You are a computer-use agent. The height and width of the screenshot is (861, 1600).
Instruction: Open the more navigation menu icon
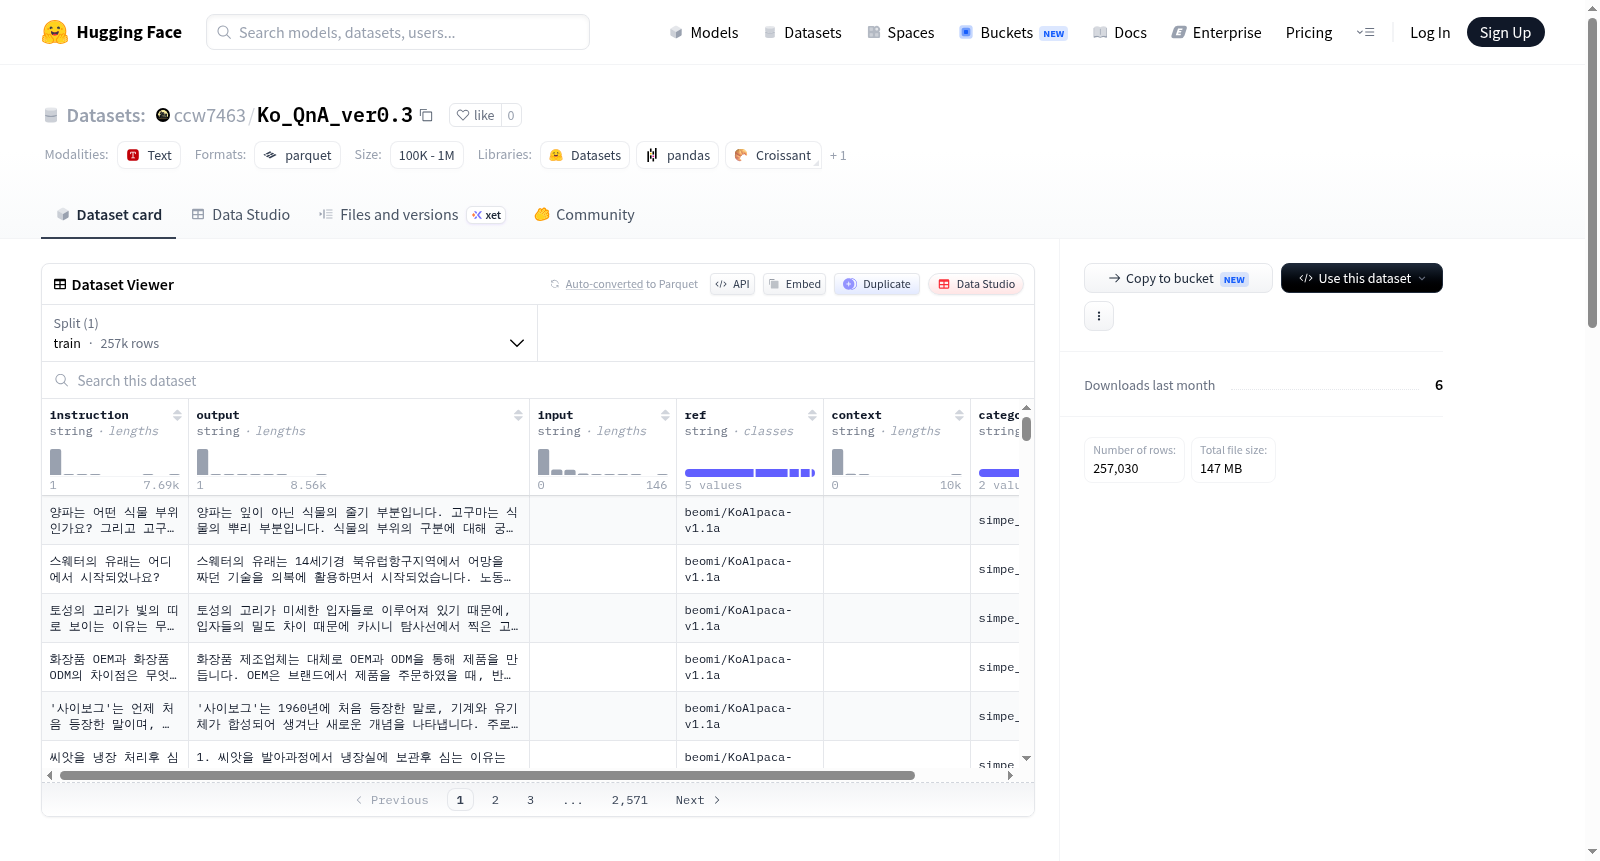[1365, 32]
